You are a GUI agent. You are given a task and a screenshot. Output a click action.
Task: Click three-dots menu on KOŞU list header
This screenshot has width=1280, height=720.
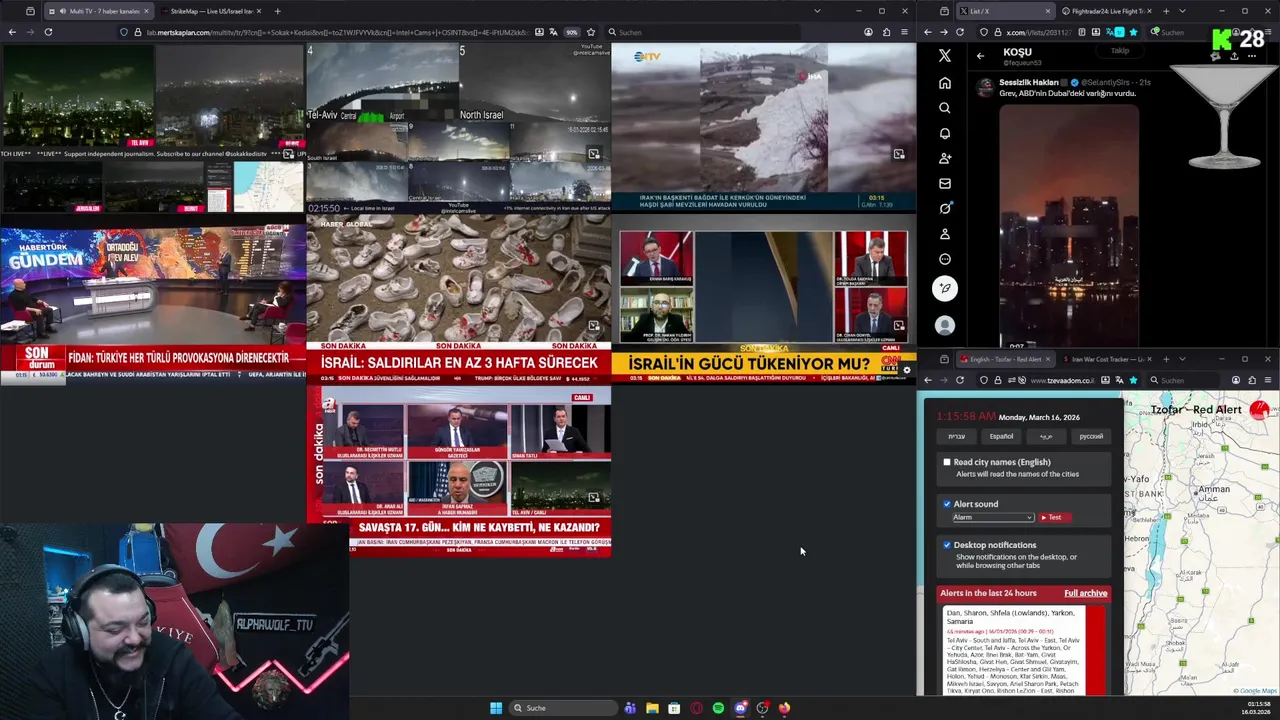1253,56
